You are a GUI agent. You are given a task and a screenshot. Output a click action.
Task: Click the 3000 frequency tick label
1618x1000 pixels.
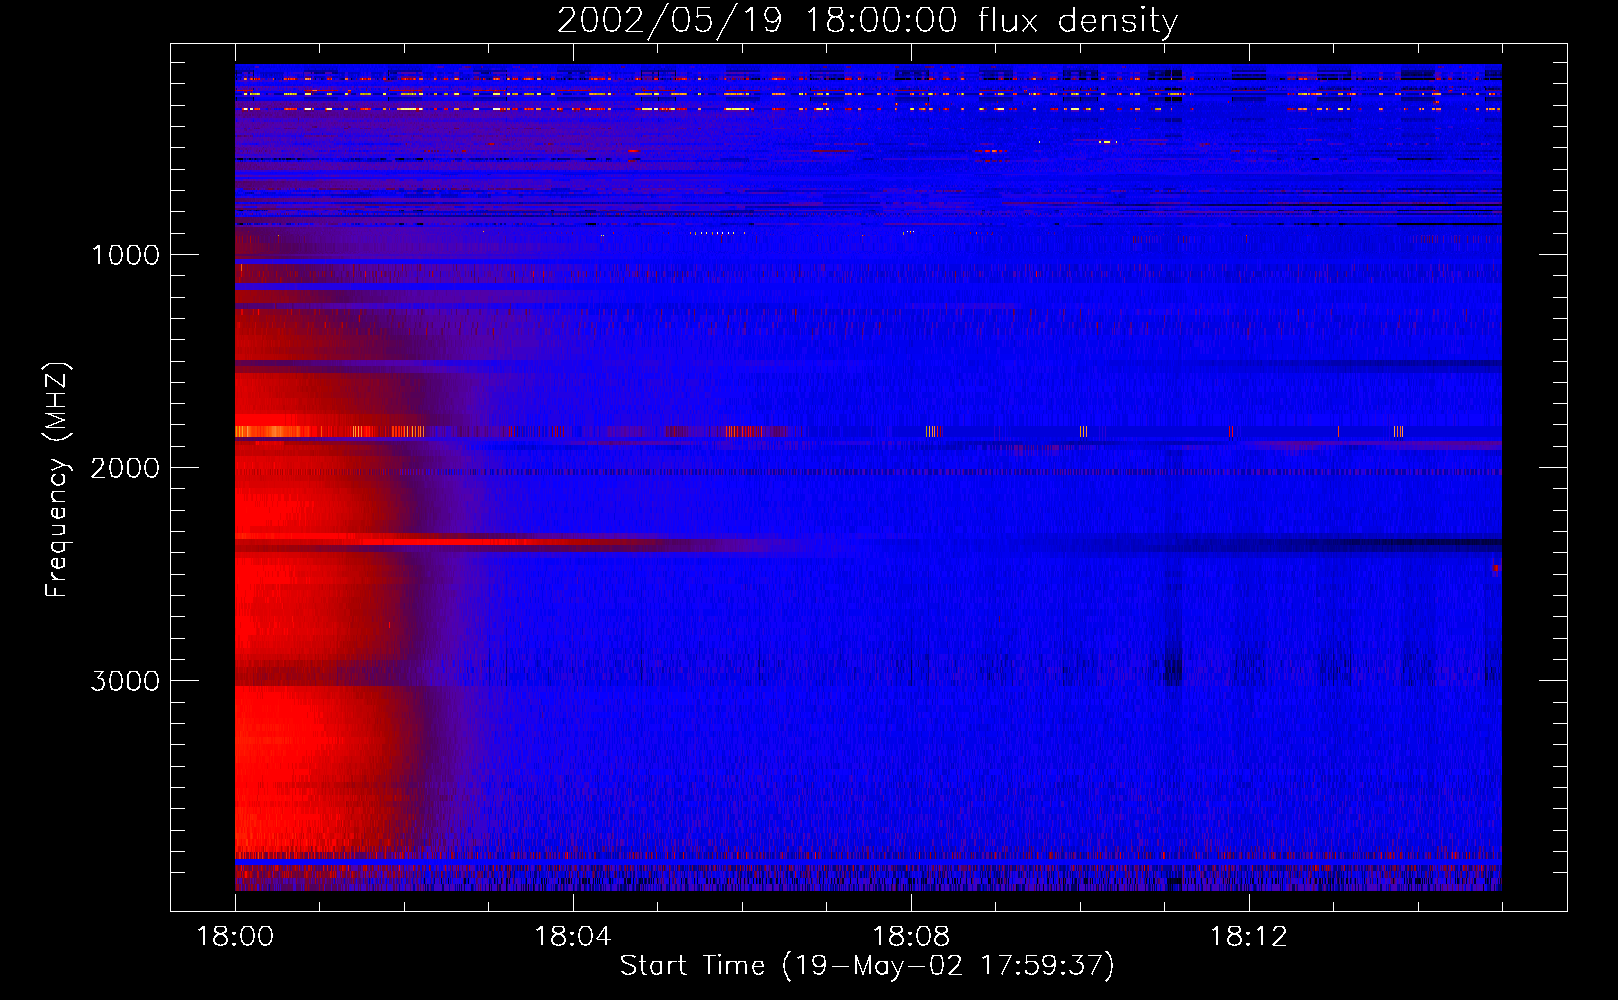(x=125, y=681)
